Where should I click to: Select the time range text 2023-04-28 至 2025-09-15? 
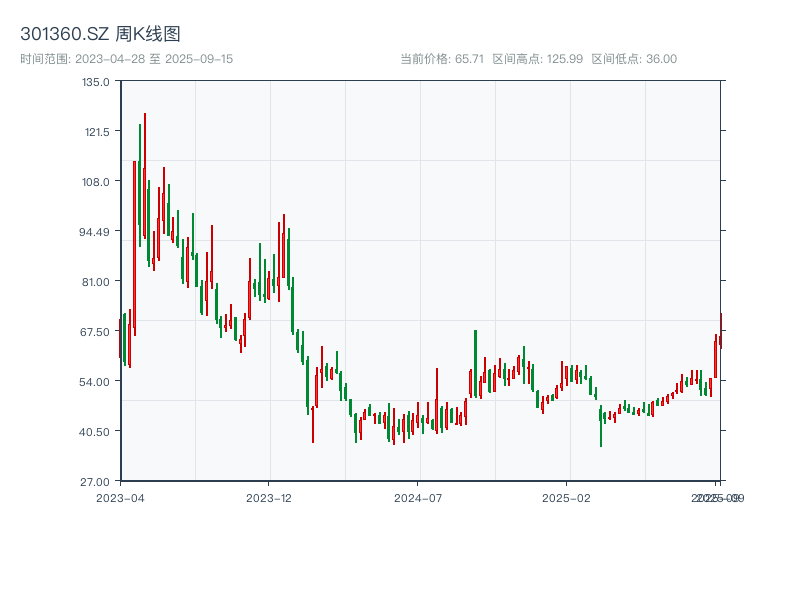pyautogui.click(x=154, y=59)
